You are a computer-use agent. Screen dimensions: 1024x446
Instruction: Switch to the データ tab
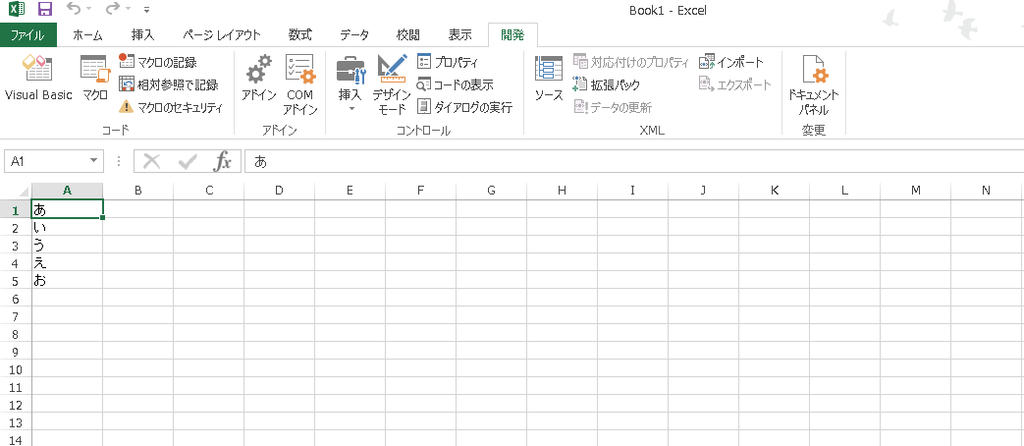click(354, 35)
